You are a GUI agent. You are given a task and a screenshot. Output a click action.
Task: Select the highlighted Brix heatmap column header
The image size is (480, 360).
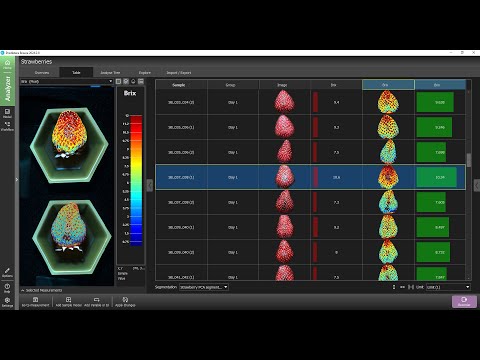pos(388,85)
